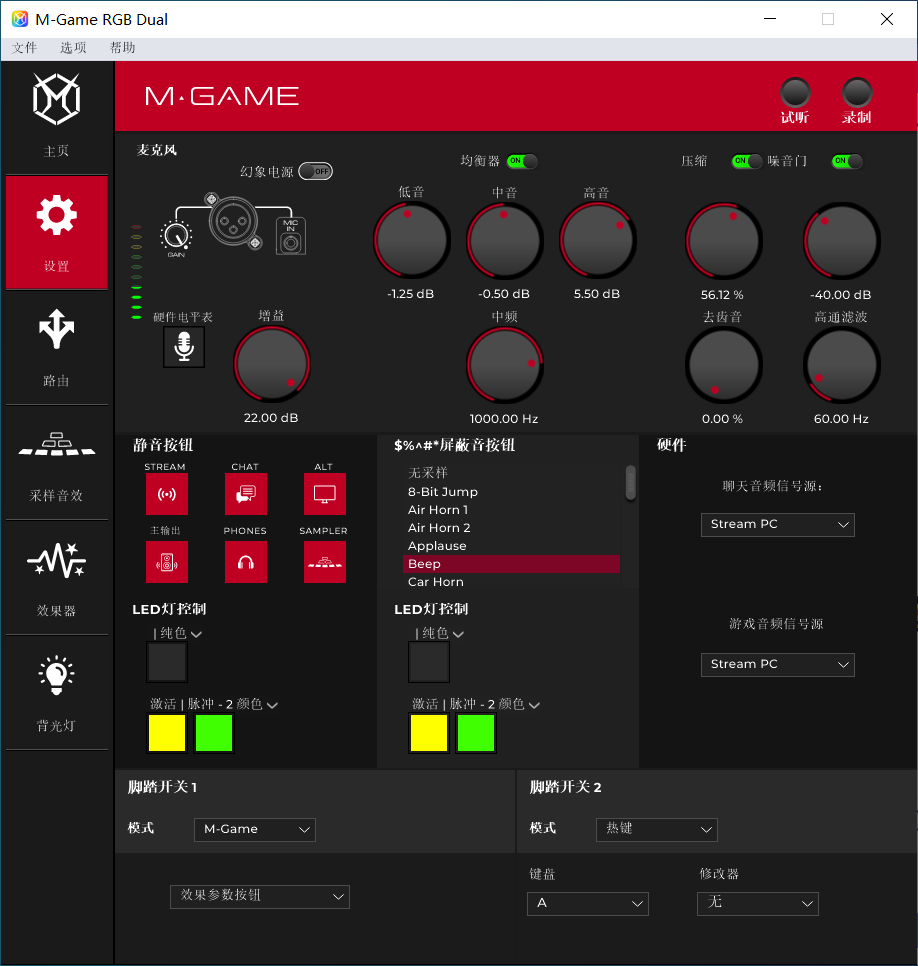Viewport: 918px width, 966px height.
Task: Click the M-GAME logo in header
Action: [x=222, y=96]
